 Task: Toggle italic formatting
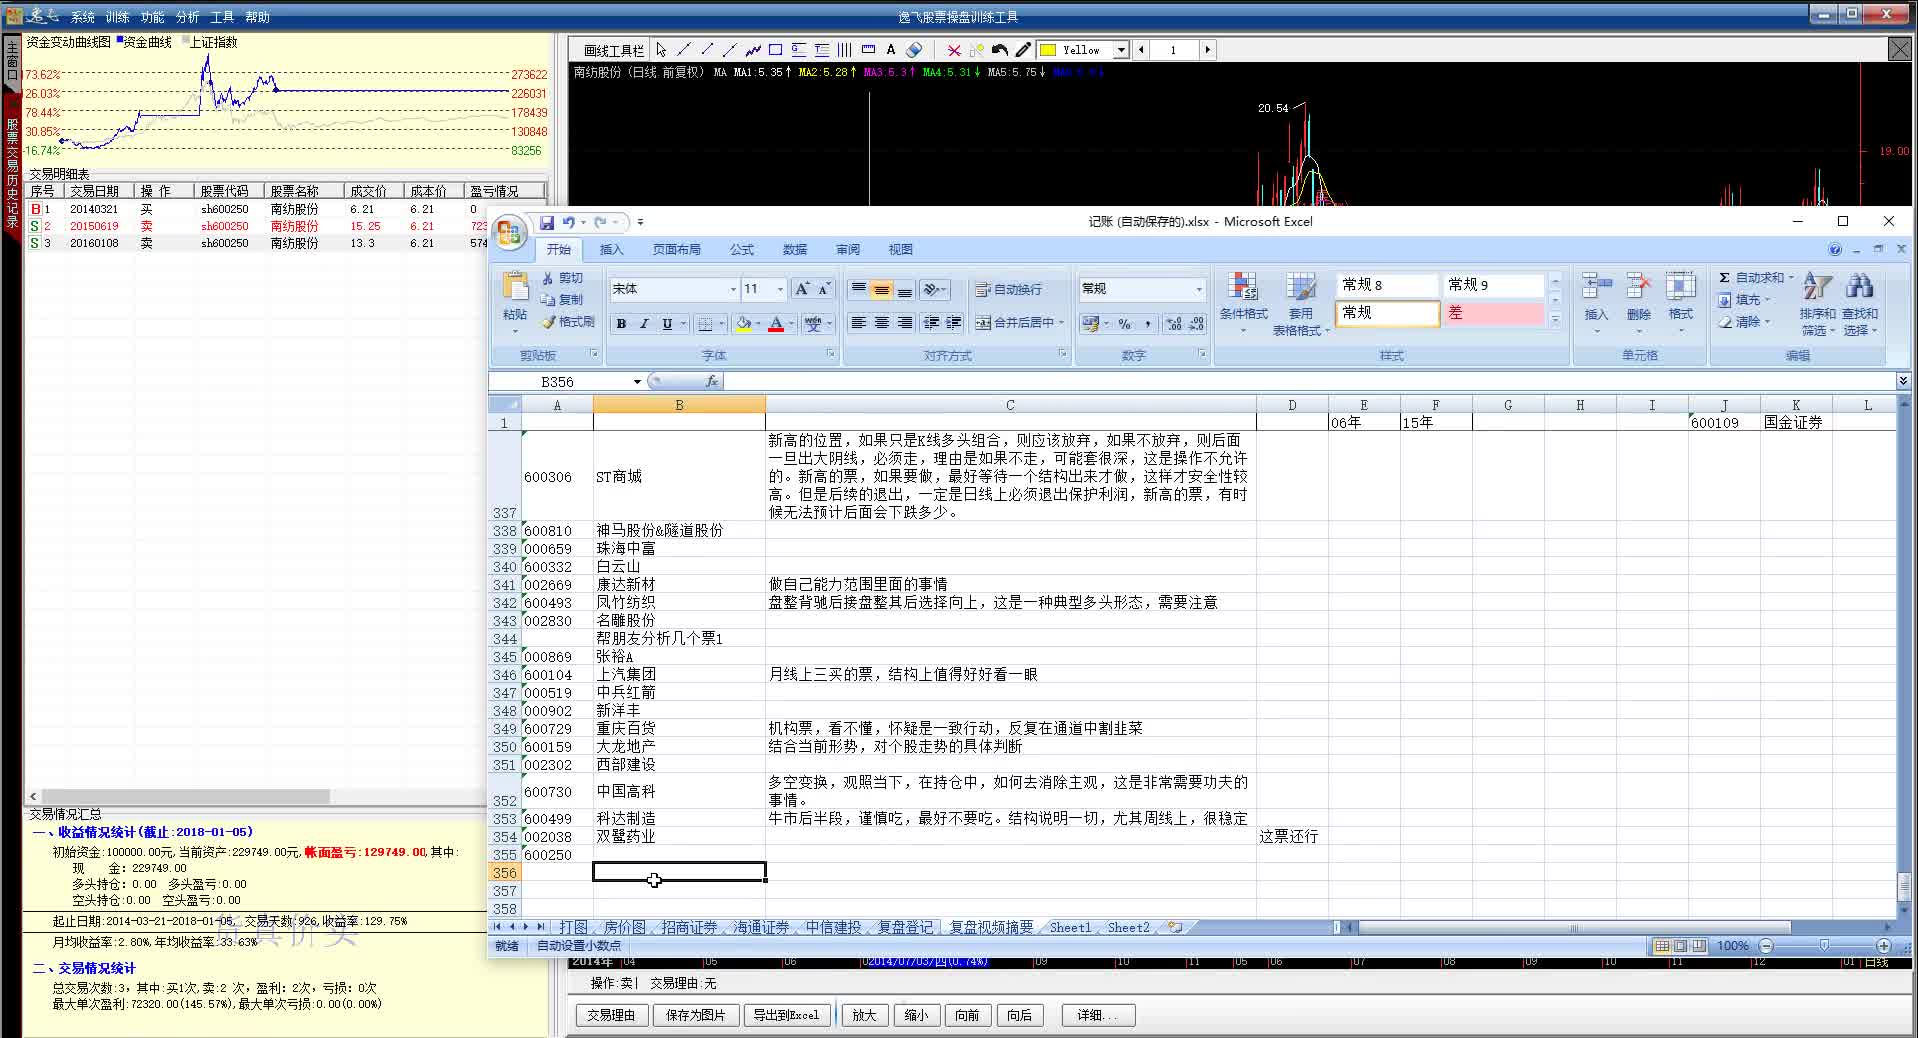(x=644, y=324)
